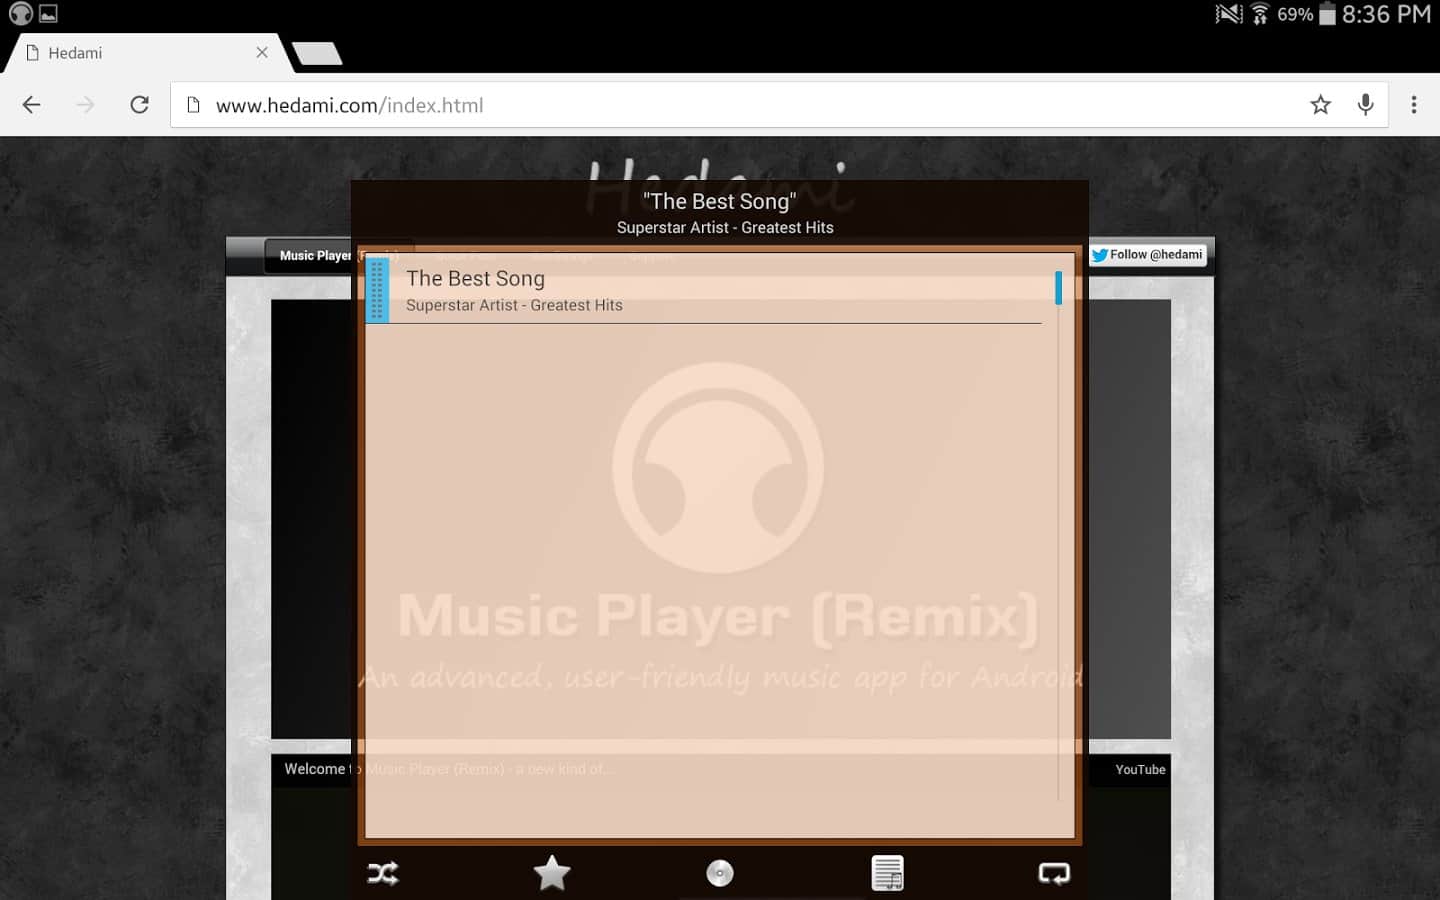This screenshot has height=900, width=1440.
Task: Close the Hedami browser tab
Action: point(262,52)
